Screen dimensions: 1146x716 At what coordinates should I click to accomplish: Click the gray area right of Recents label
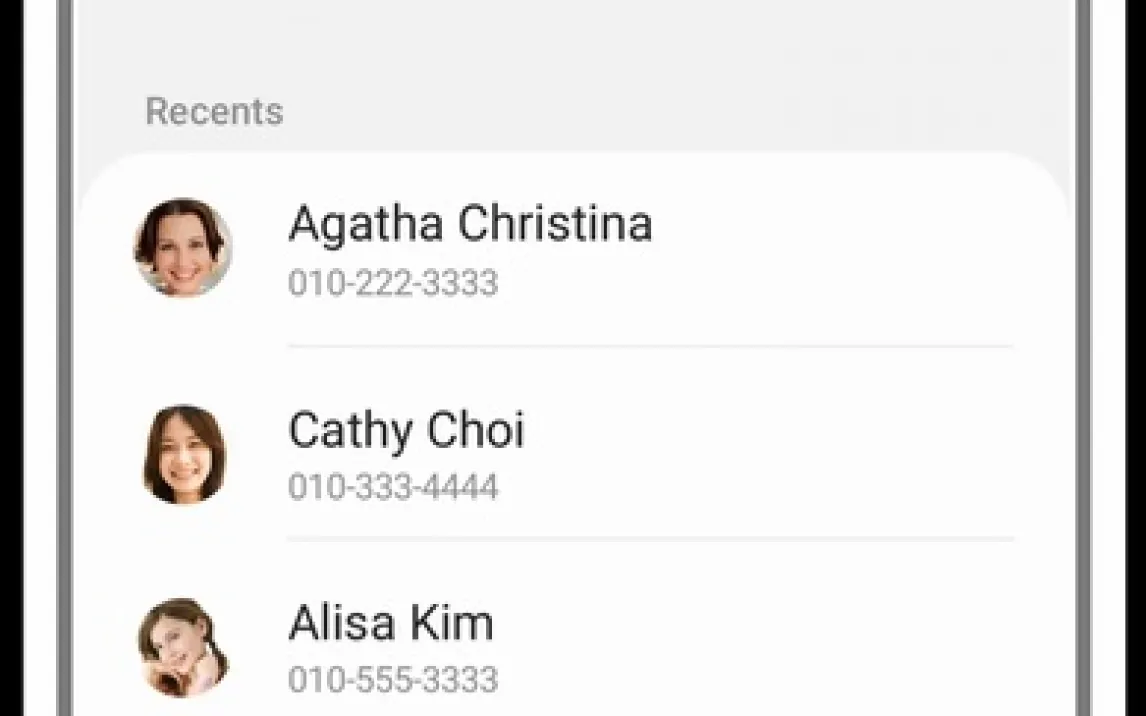point(650,110)
